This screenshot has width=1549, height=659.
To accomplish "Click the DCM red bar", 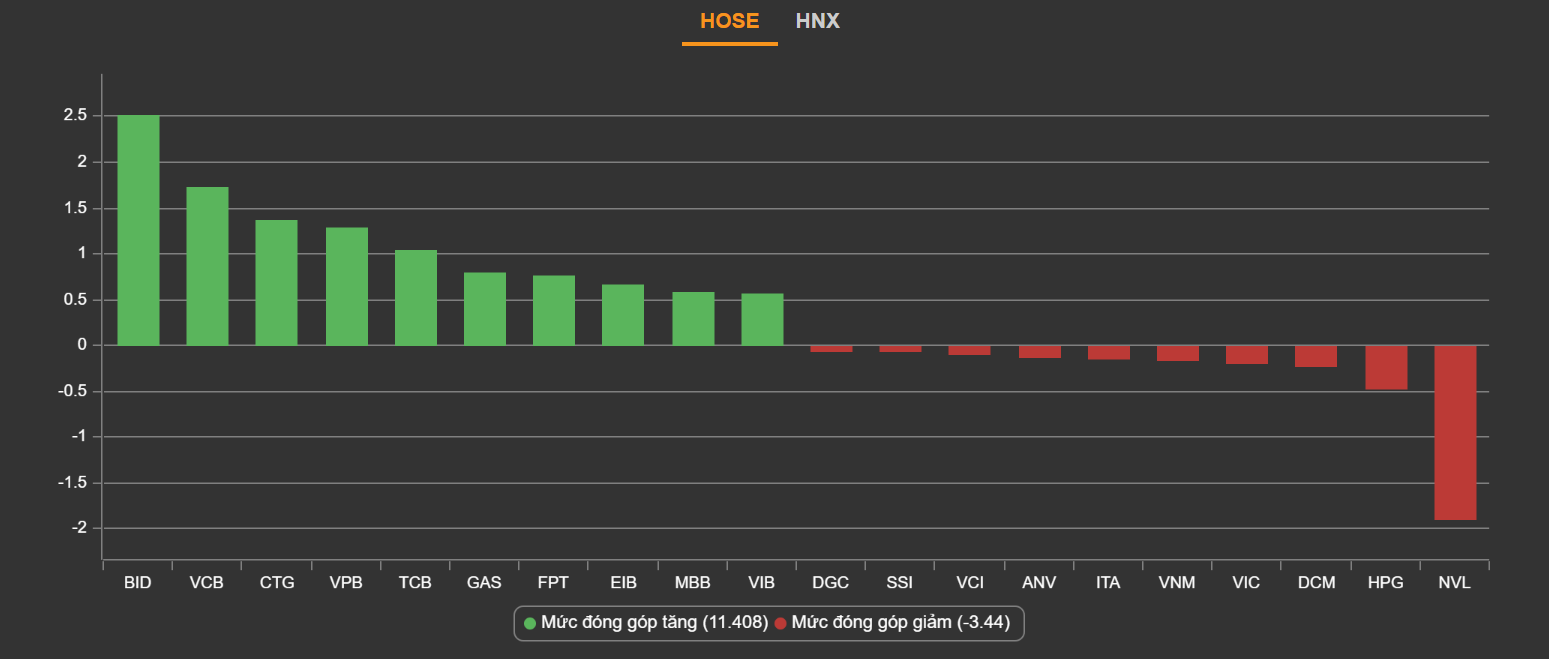I will [x=1316, y=356].
